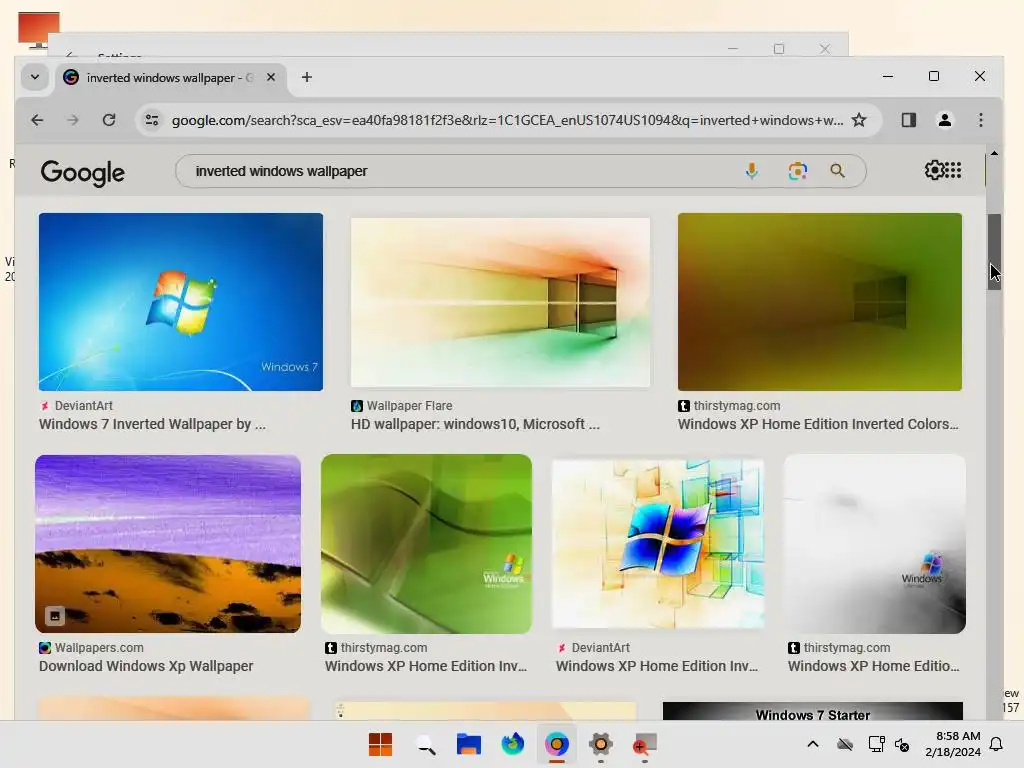Bookmark this page with the star icon

(x=859, y=120)
